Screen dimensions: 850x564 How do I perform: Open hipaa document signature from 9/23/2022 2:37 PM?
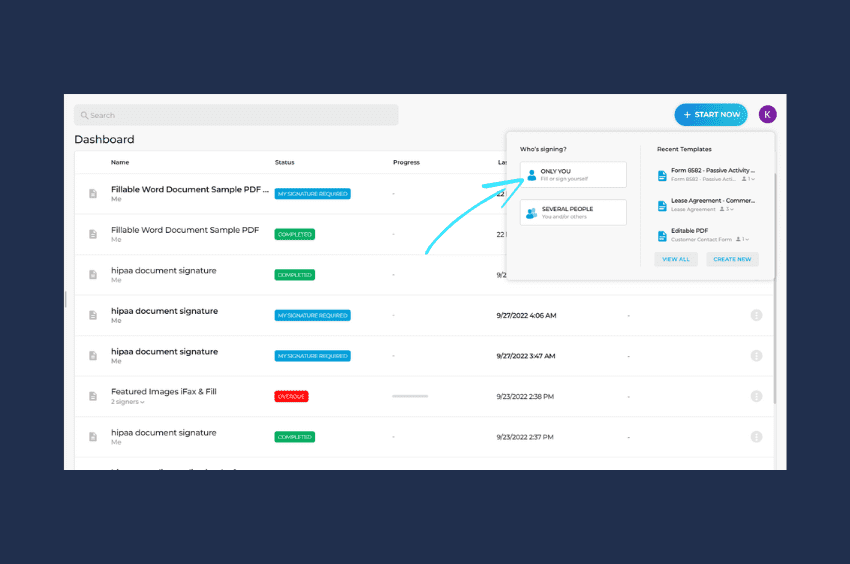click(164, 433)
